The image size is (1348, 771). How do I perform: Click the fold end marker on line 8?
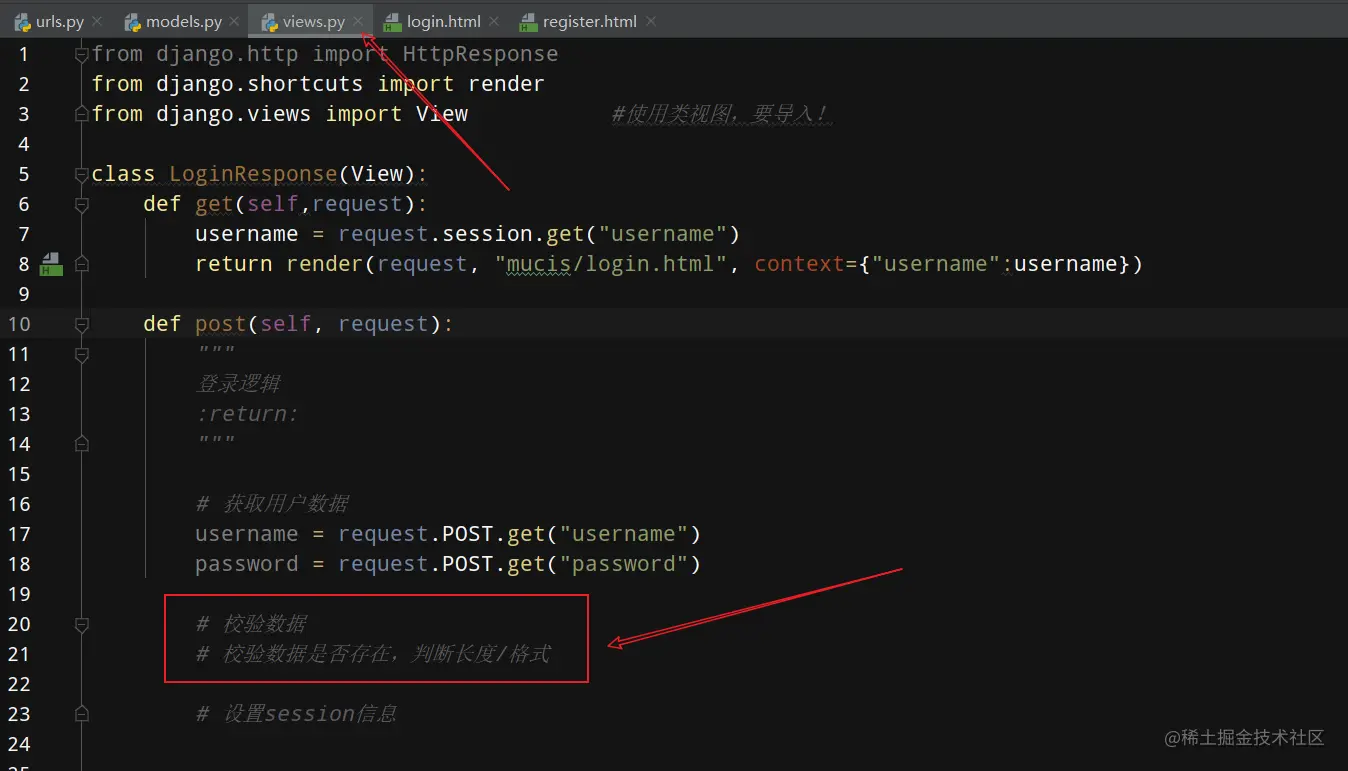point(82,264)
